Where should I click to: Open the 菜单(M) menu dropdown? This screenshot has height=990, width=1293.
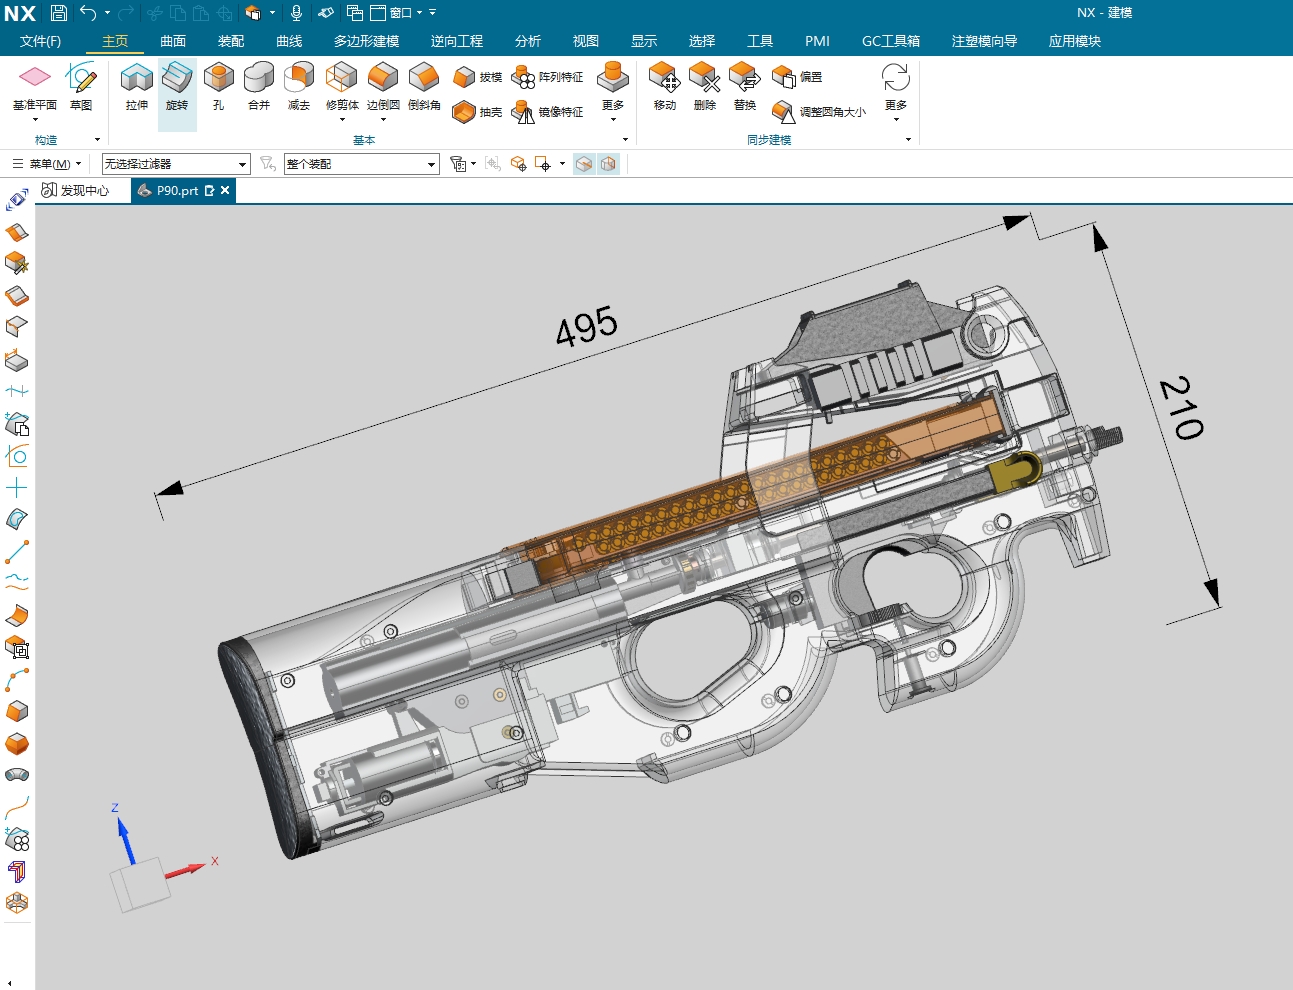point(46,164)
